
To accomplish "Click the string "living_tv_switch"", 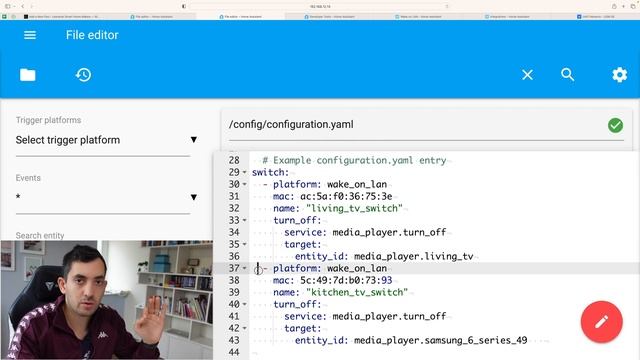I will click(x=354, y=208).
